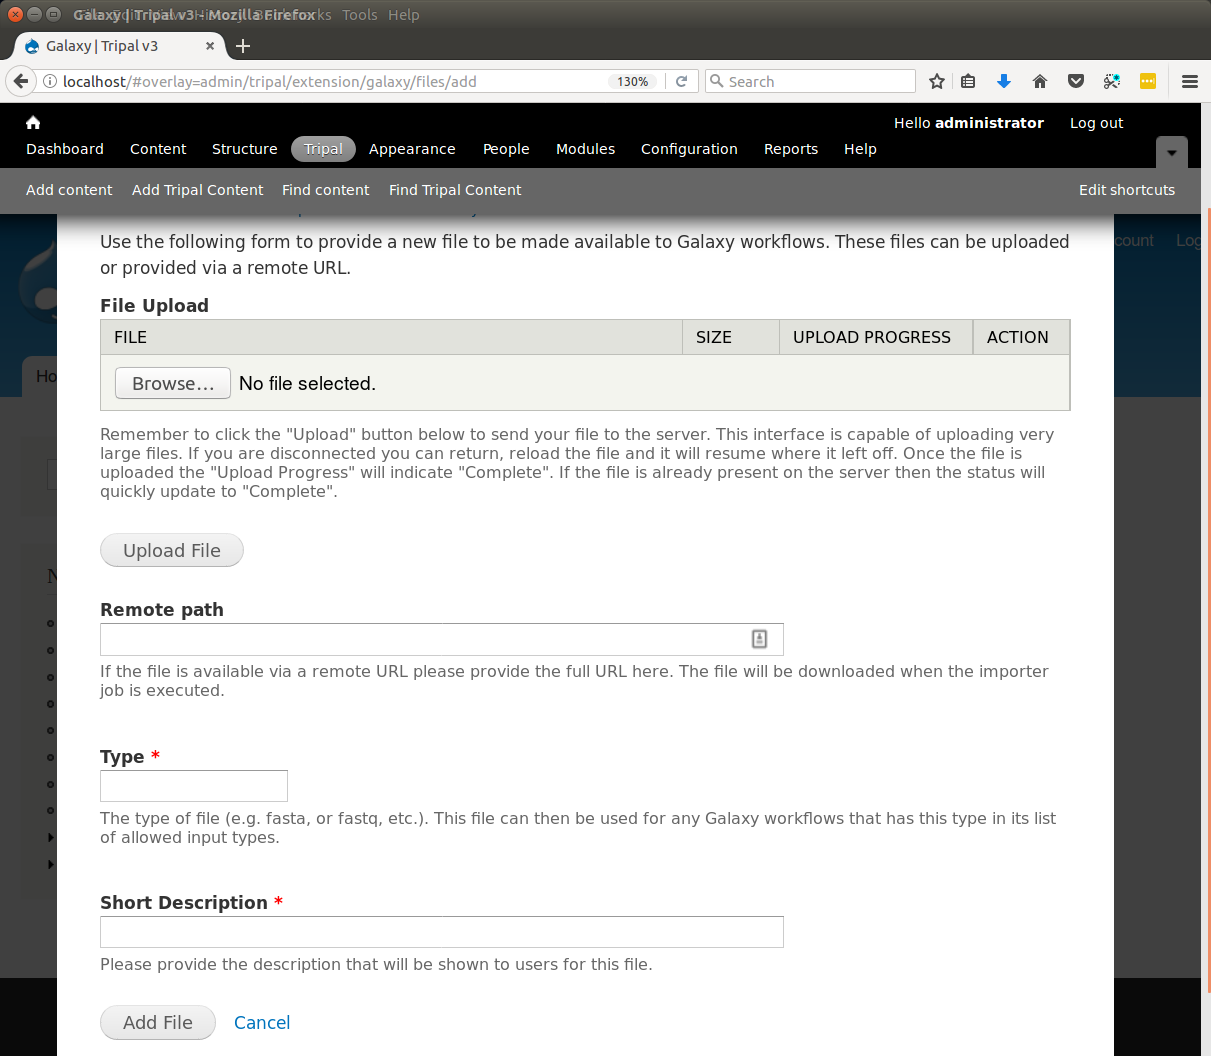Open the downloads arrow icon
Image resolution: width=1211 pixels, height=1056 pixels.
click(x=1004, y=81)
